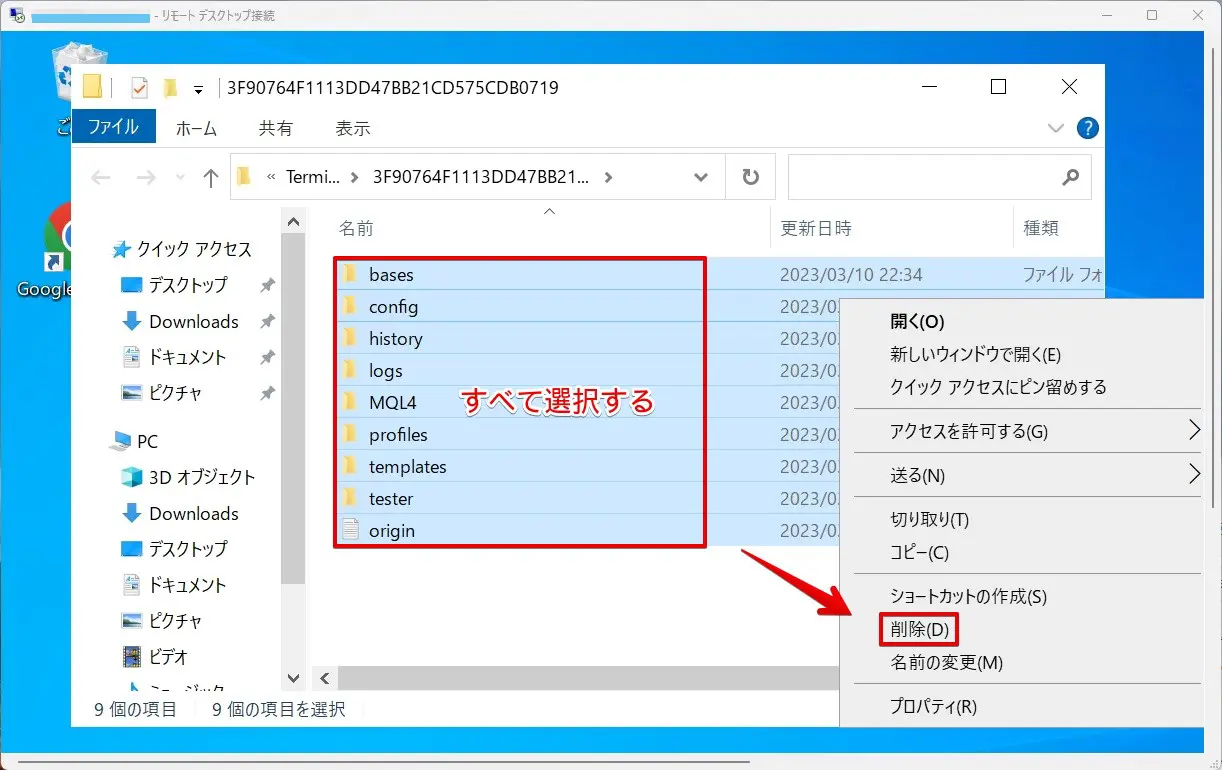Expand the 送る(N) submenu
This screenshot has height=770, width=1222.
1193,475
